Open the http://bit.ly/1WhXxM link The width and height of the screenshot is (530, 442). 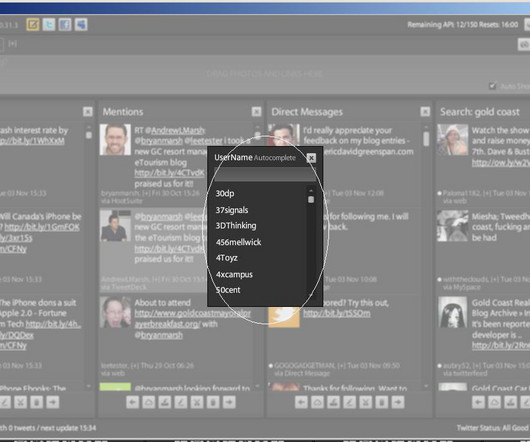coord(32,141)
